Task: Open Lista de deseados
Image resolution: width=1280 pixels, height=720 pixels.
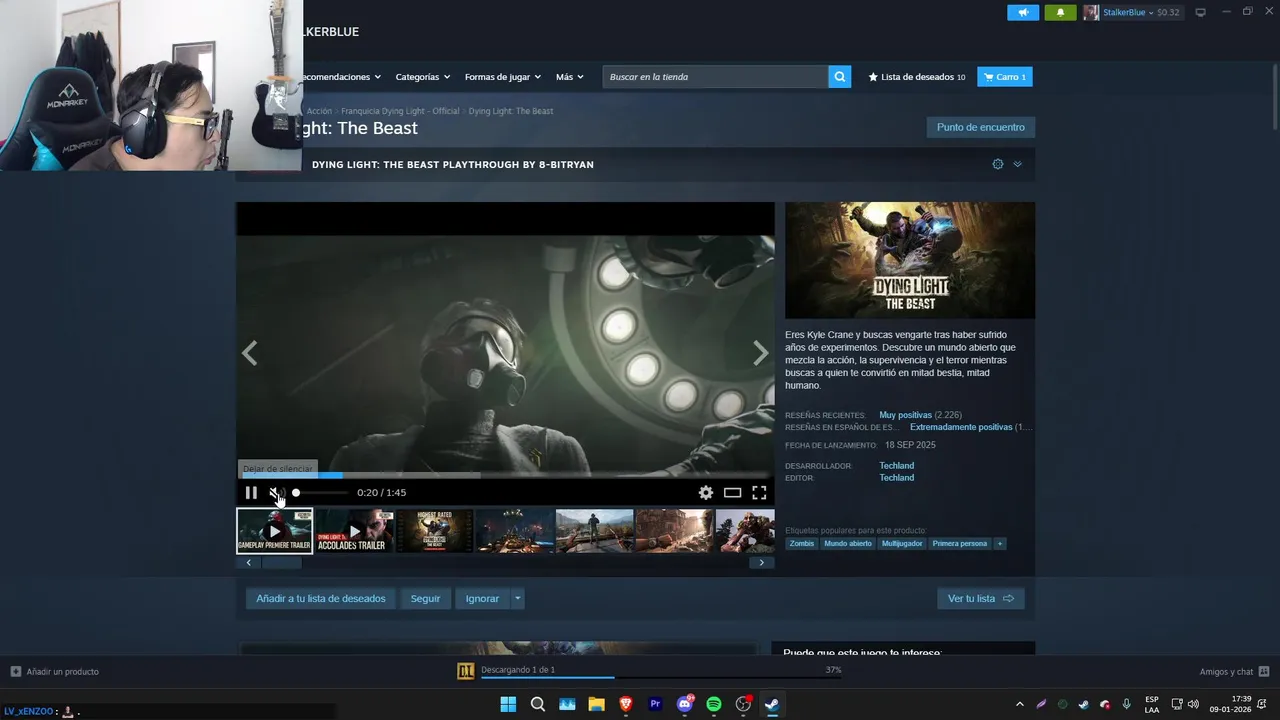Action: [x=917, y=77]
